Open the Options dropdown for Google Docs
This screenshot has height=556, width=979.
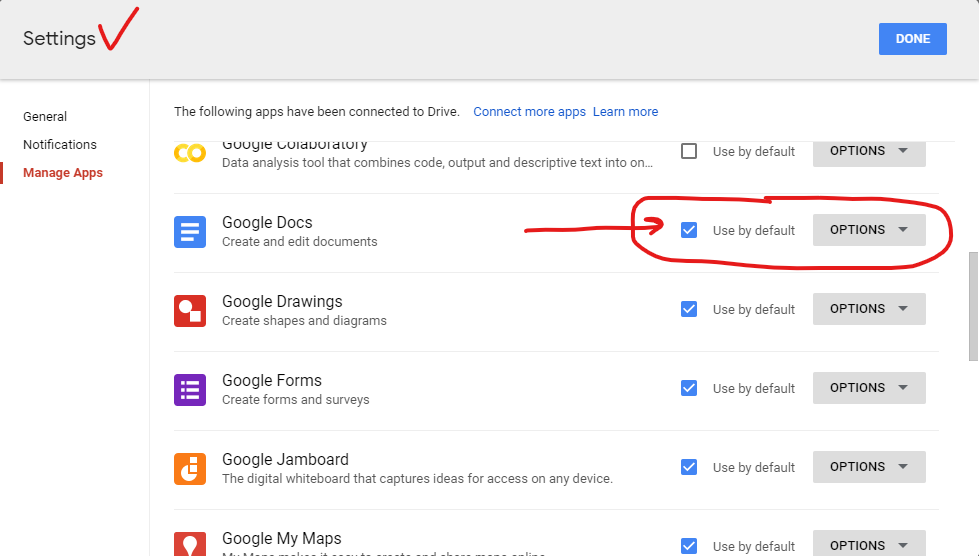(x=869, y=230)
